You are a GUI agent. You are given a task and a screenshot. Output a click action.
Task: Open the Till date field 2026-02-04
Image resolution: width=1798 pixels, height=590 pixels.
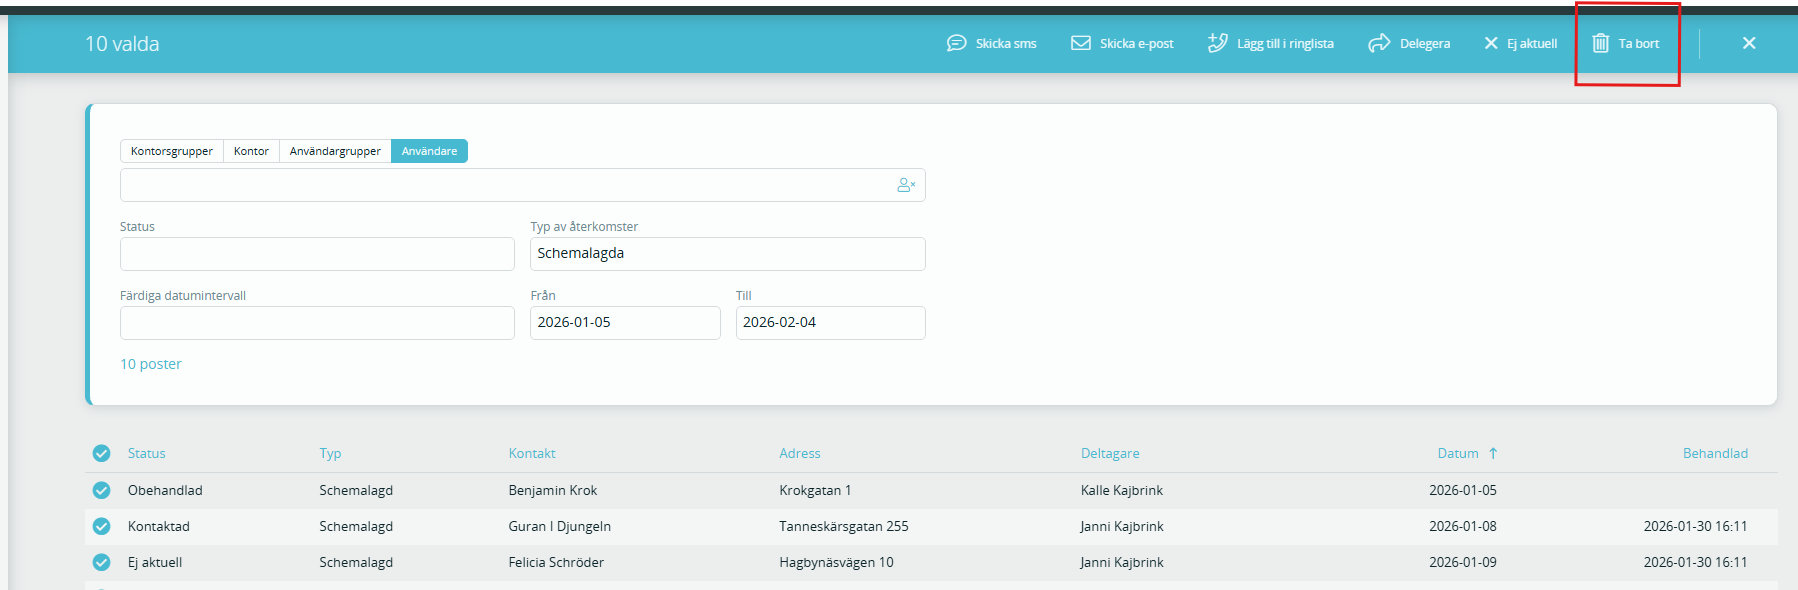830,323
